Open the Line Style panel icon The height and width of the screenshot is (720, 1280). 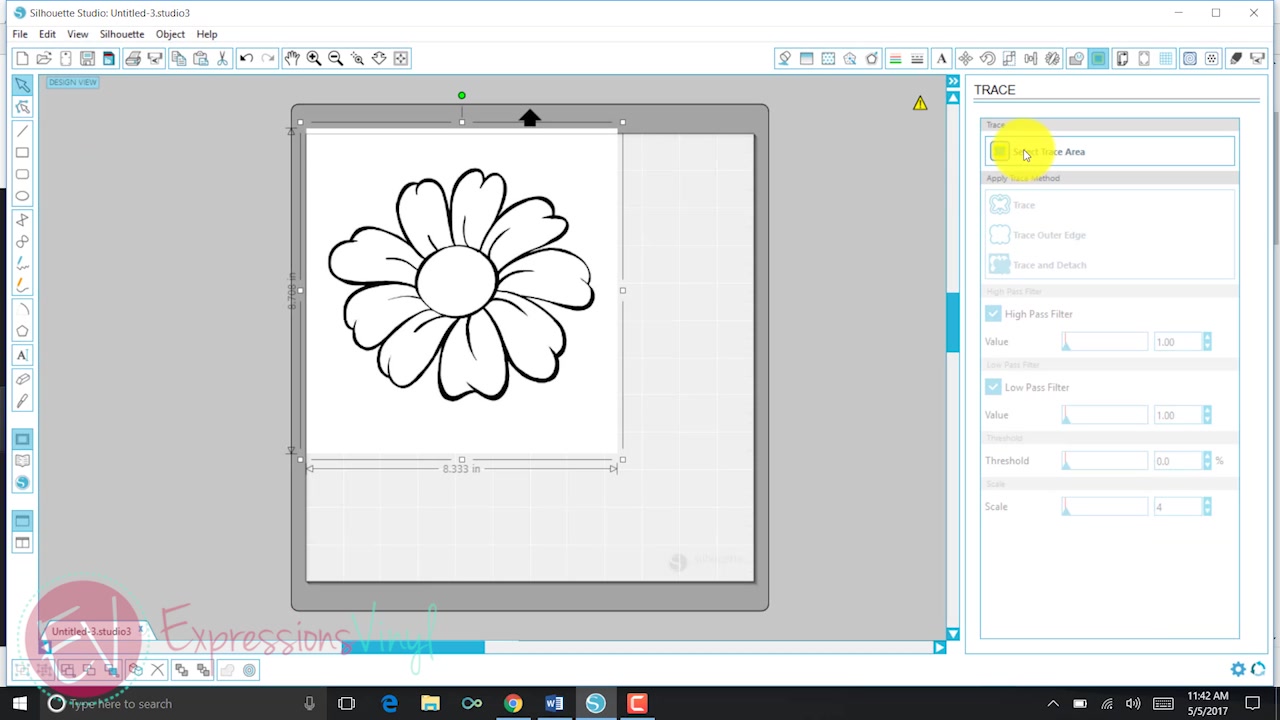click(x=917, y=59)
